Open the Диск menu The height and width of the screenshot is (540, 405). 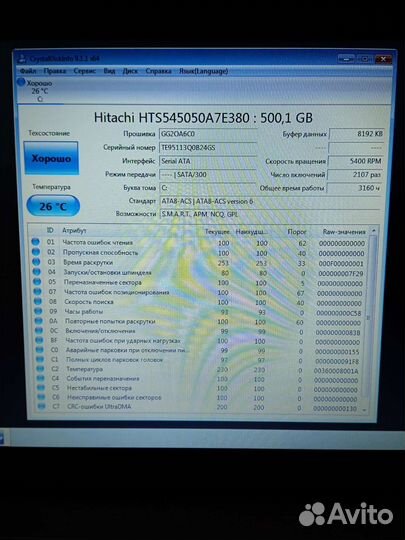click(130, 71)
